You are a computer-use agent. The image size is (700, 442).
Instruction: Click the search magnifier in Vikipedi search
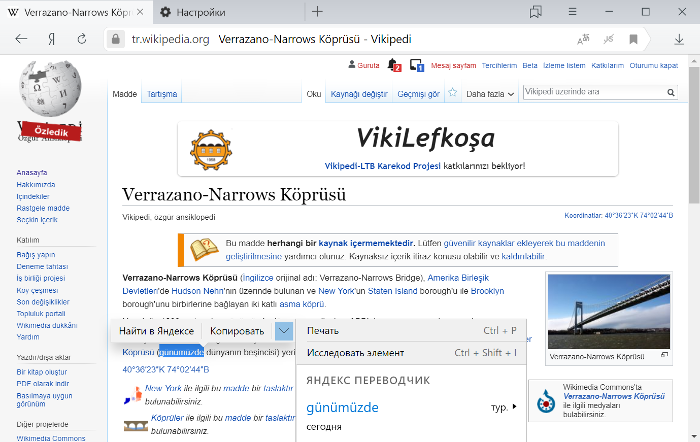tap(671, 92)
